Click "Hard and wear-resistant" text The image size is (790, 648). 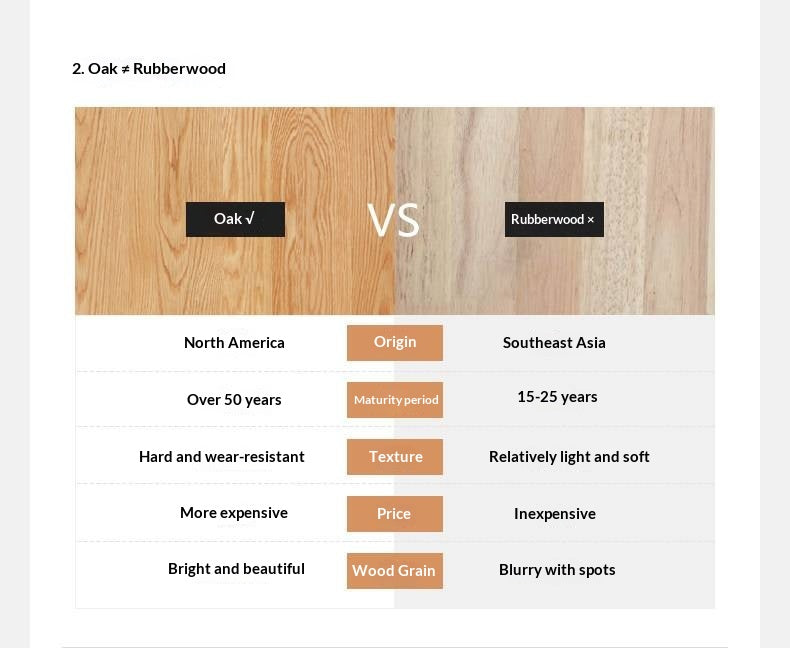(x=222, y=457)
